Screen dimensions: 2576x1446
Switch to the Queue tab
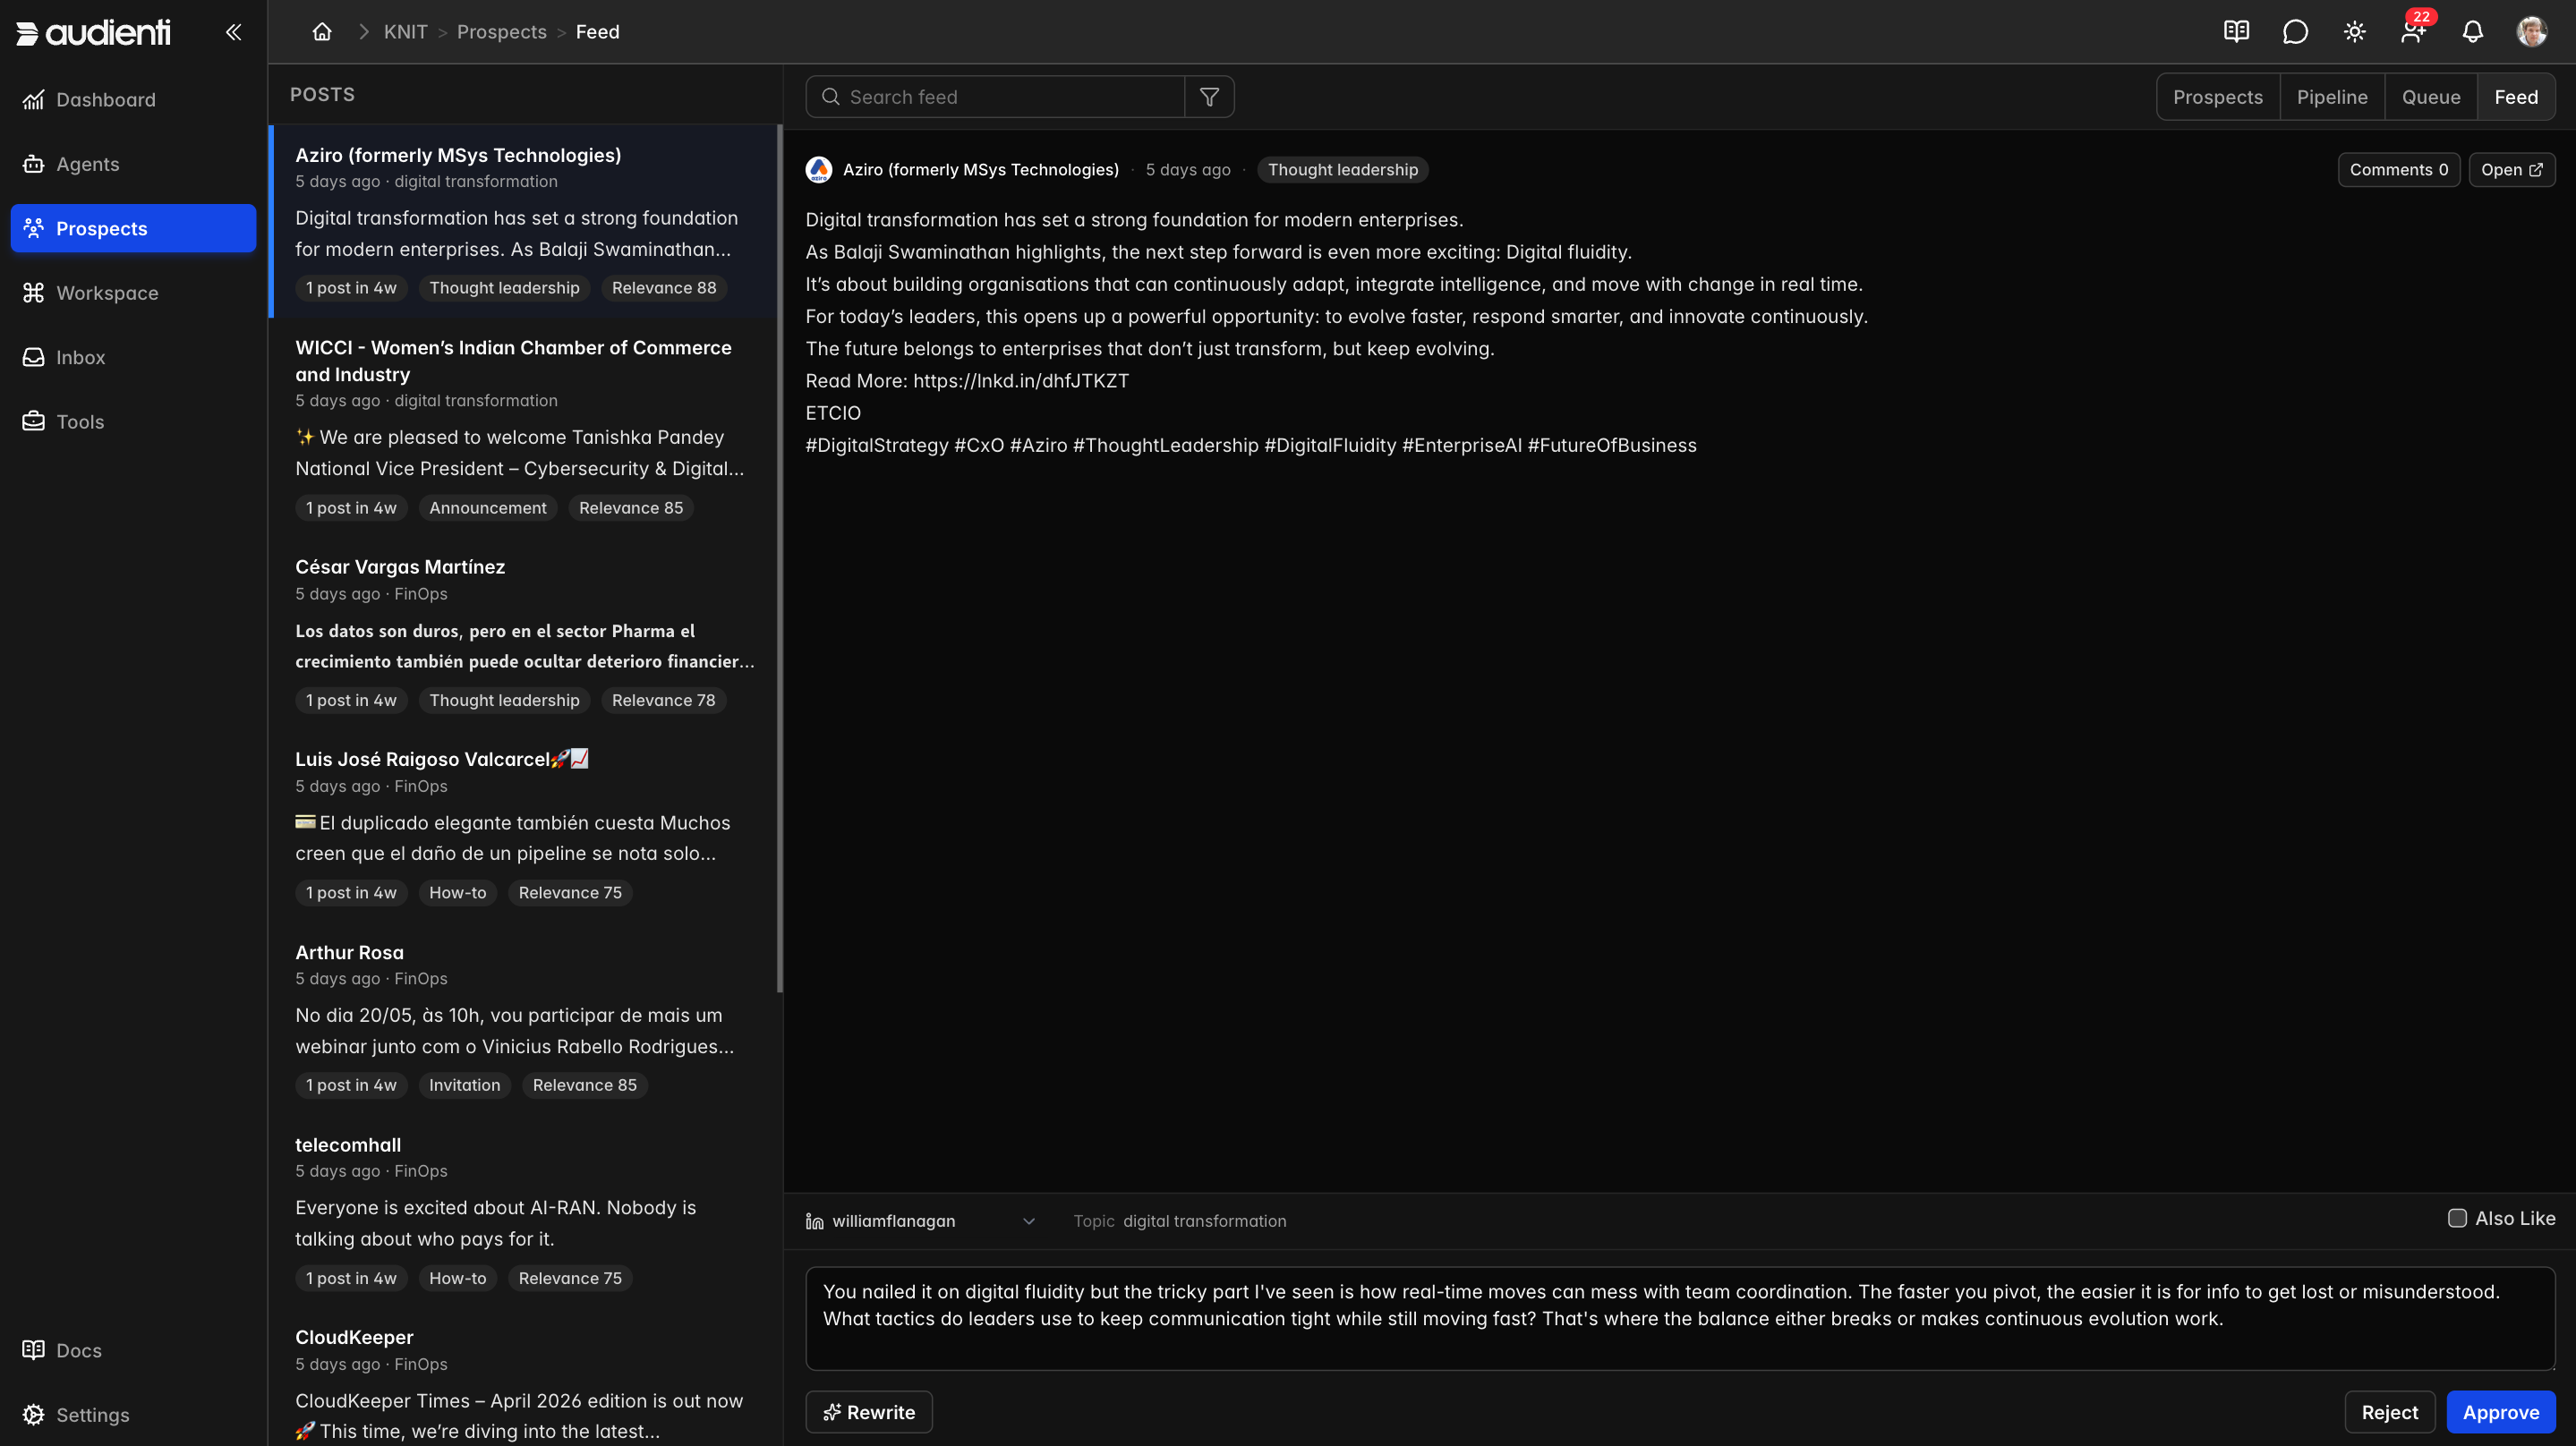2430,97
